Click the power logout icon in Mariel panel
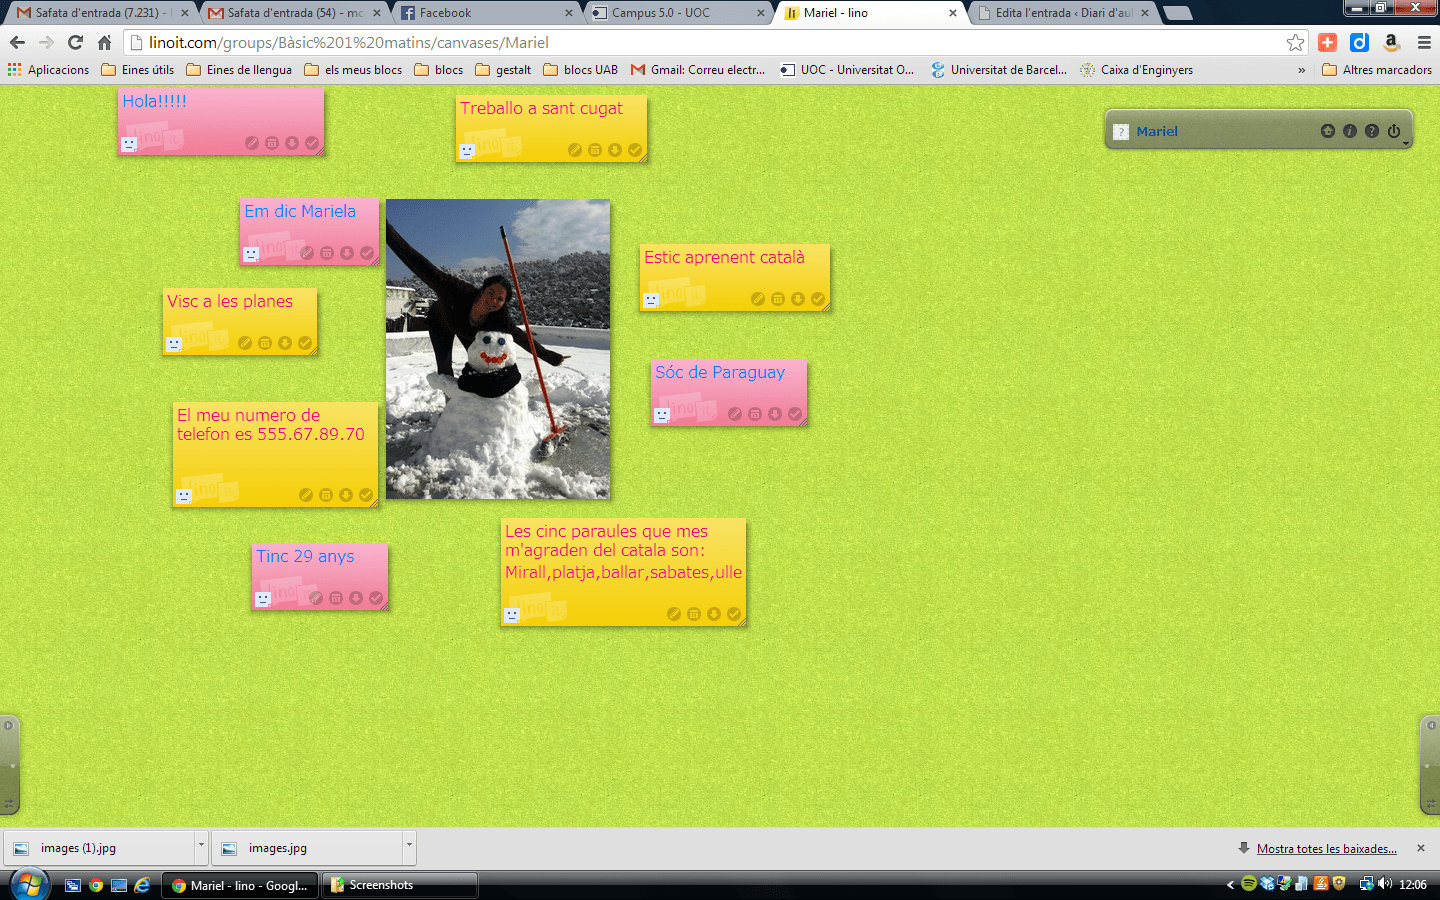 pyautogui.click(x=1394, y=131)
